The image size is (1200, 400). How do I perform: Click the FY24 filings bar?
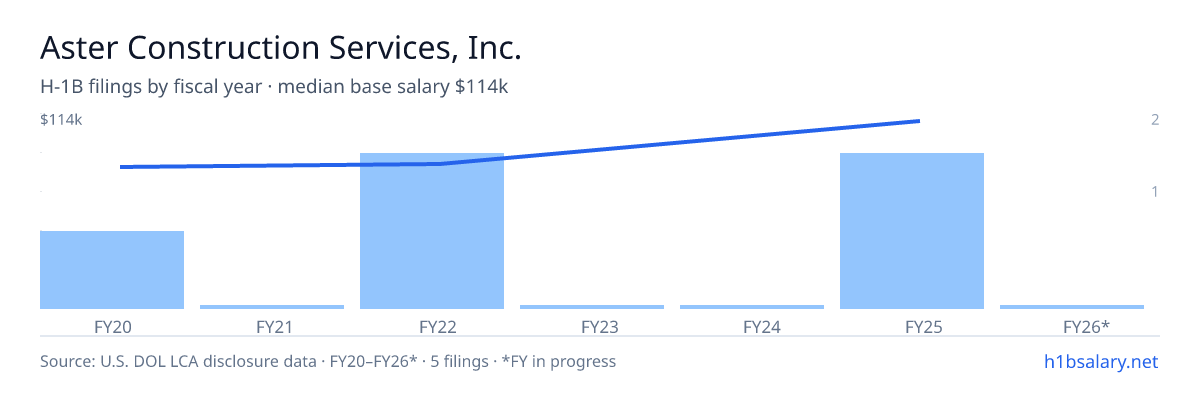pos(752,307)
